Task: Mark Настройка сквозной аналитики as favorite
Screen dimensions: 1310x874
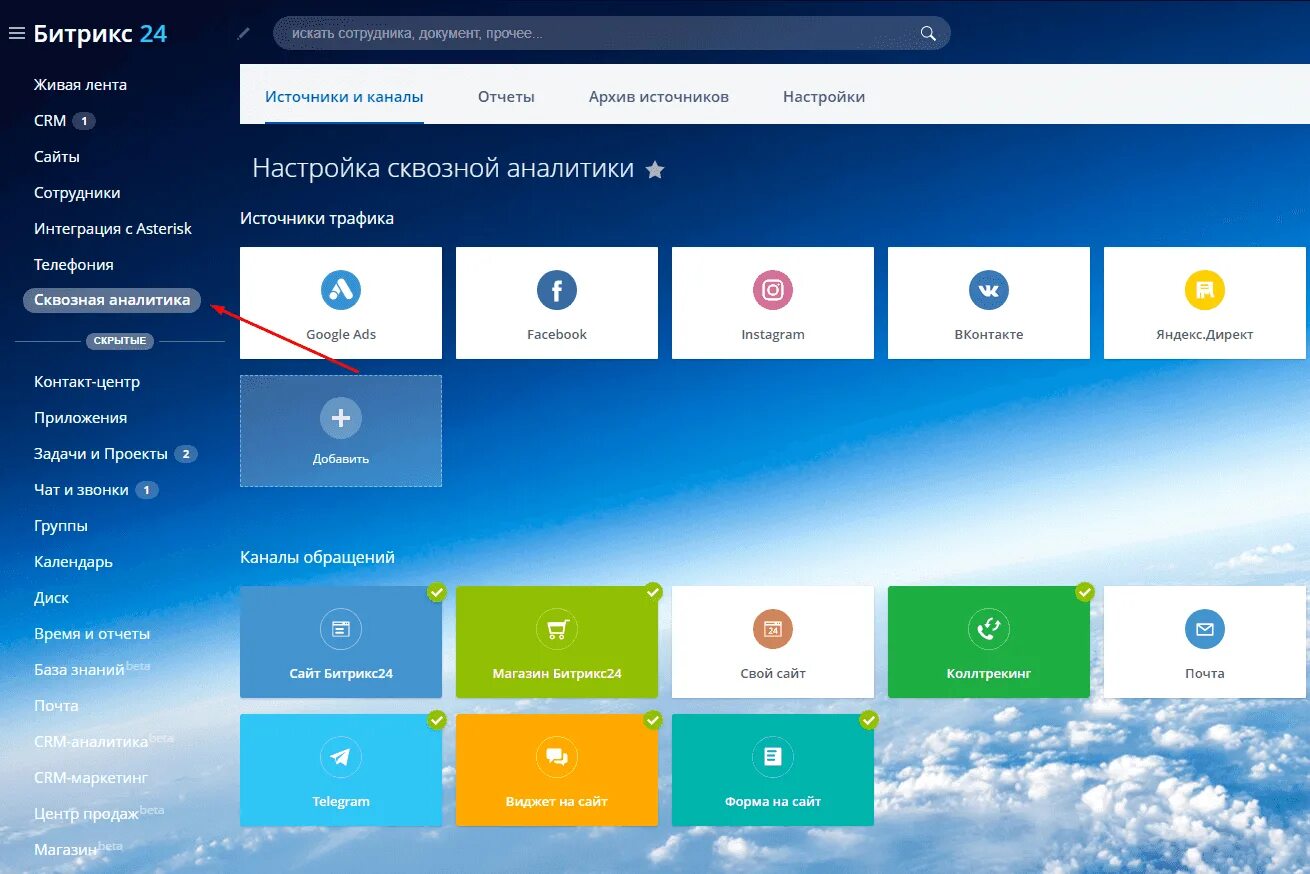Action: click(x=655, y=170)
